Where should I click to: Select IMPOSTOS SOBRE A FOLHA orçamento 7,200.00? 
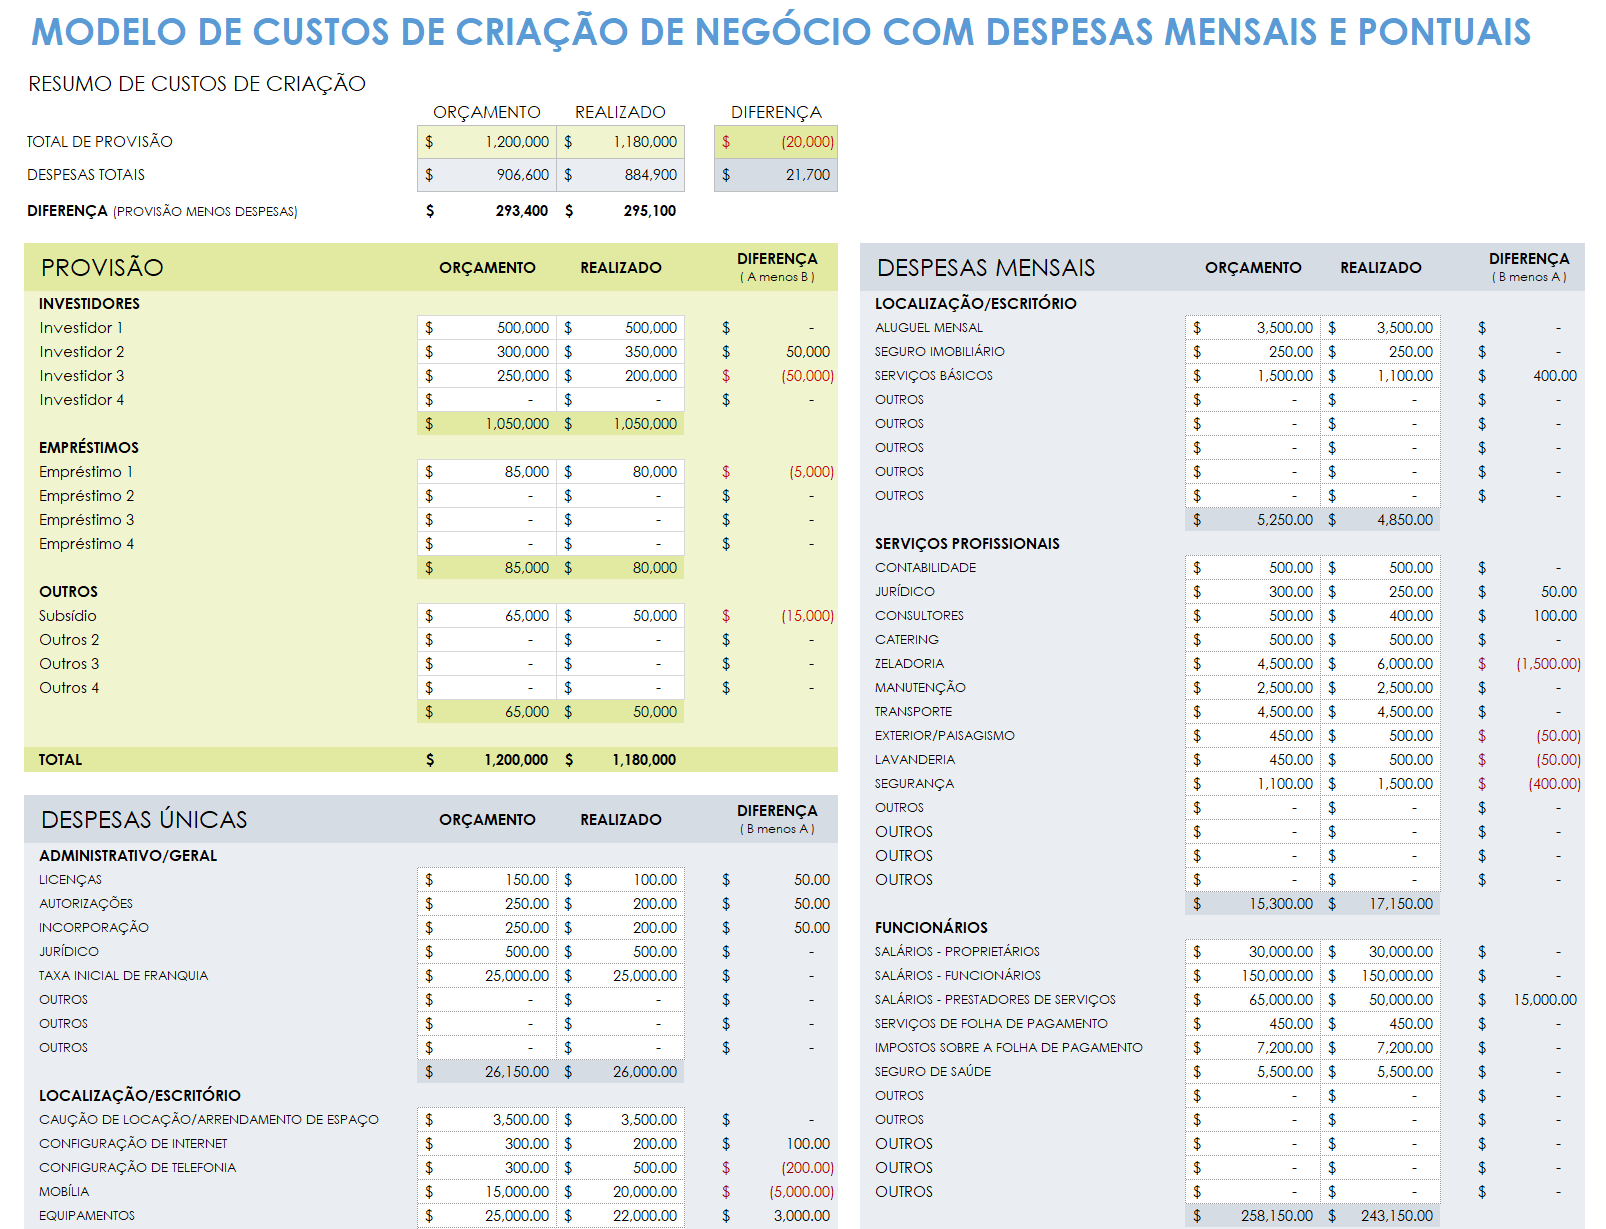[1253, 1048]
